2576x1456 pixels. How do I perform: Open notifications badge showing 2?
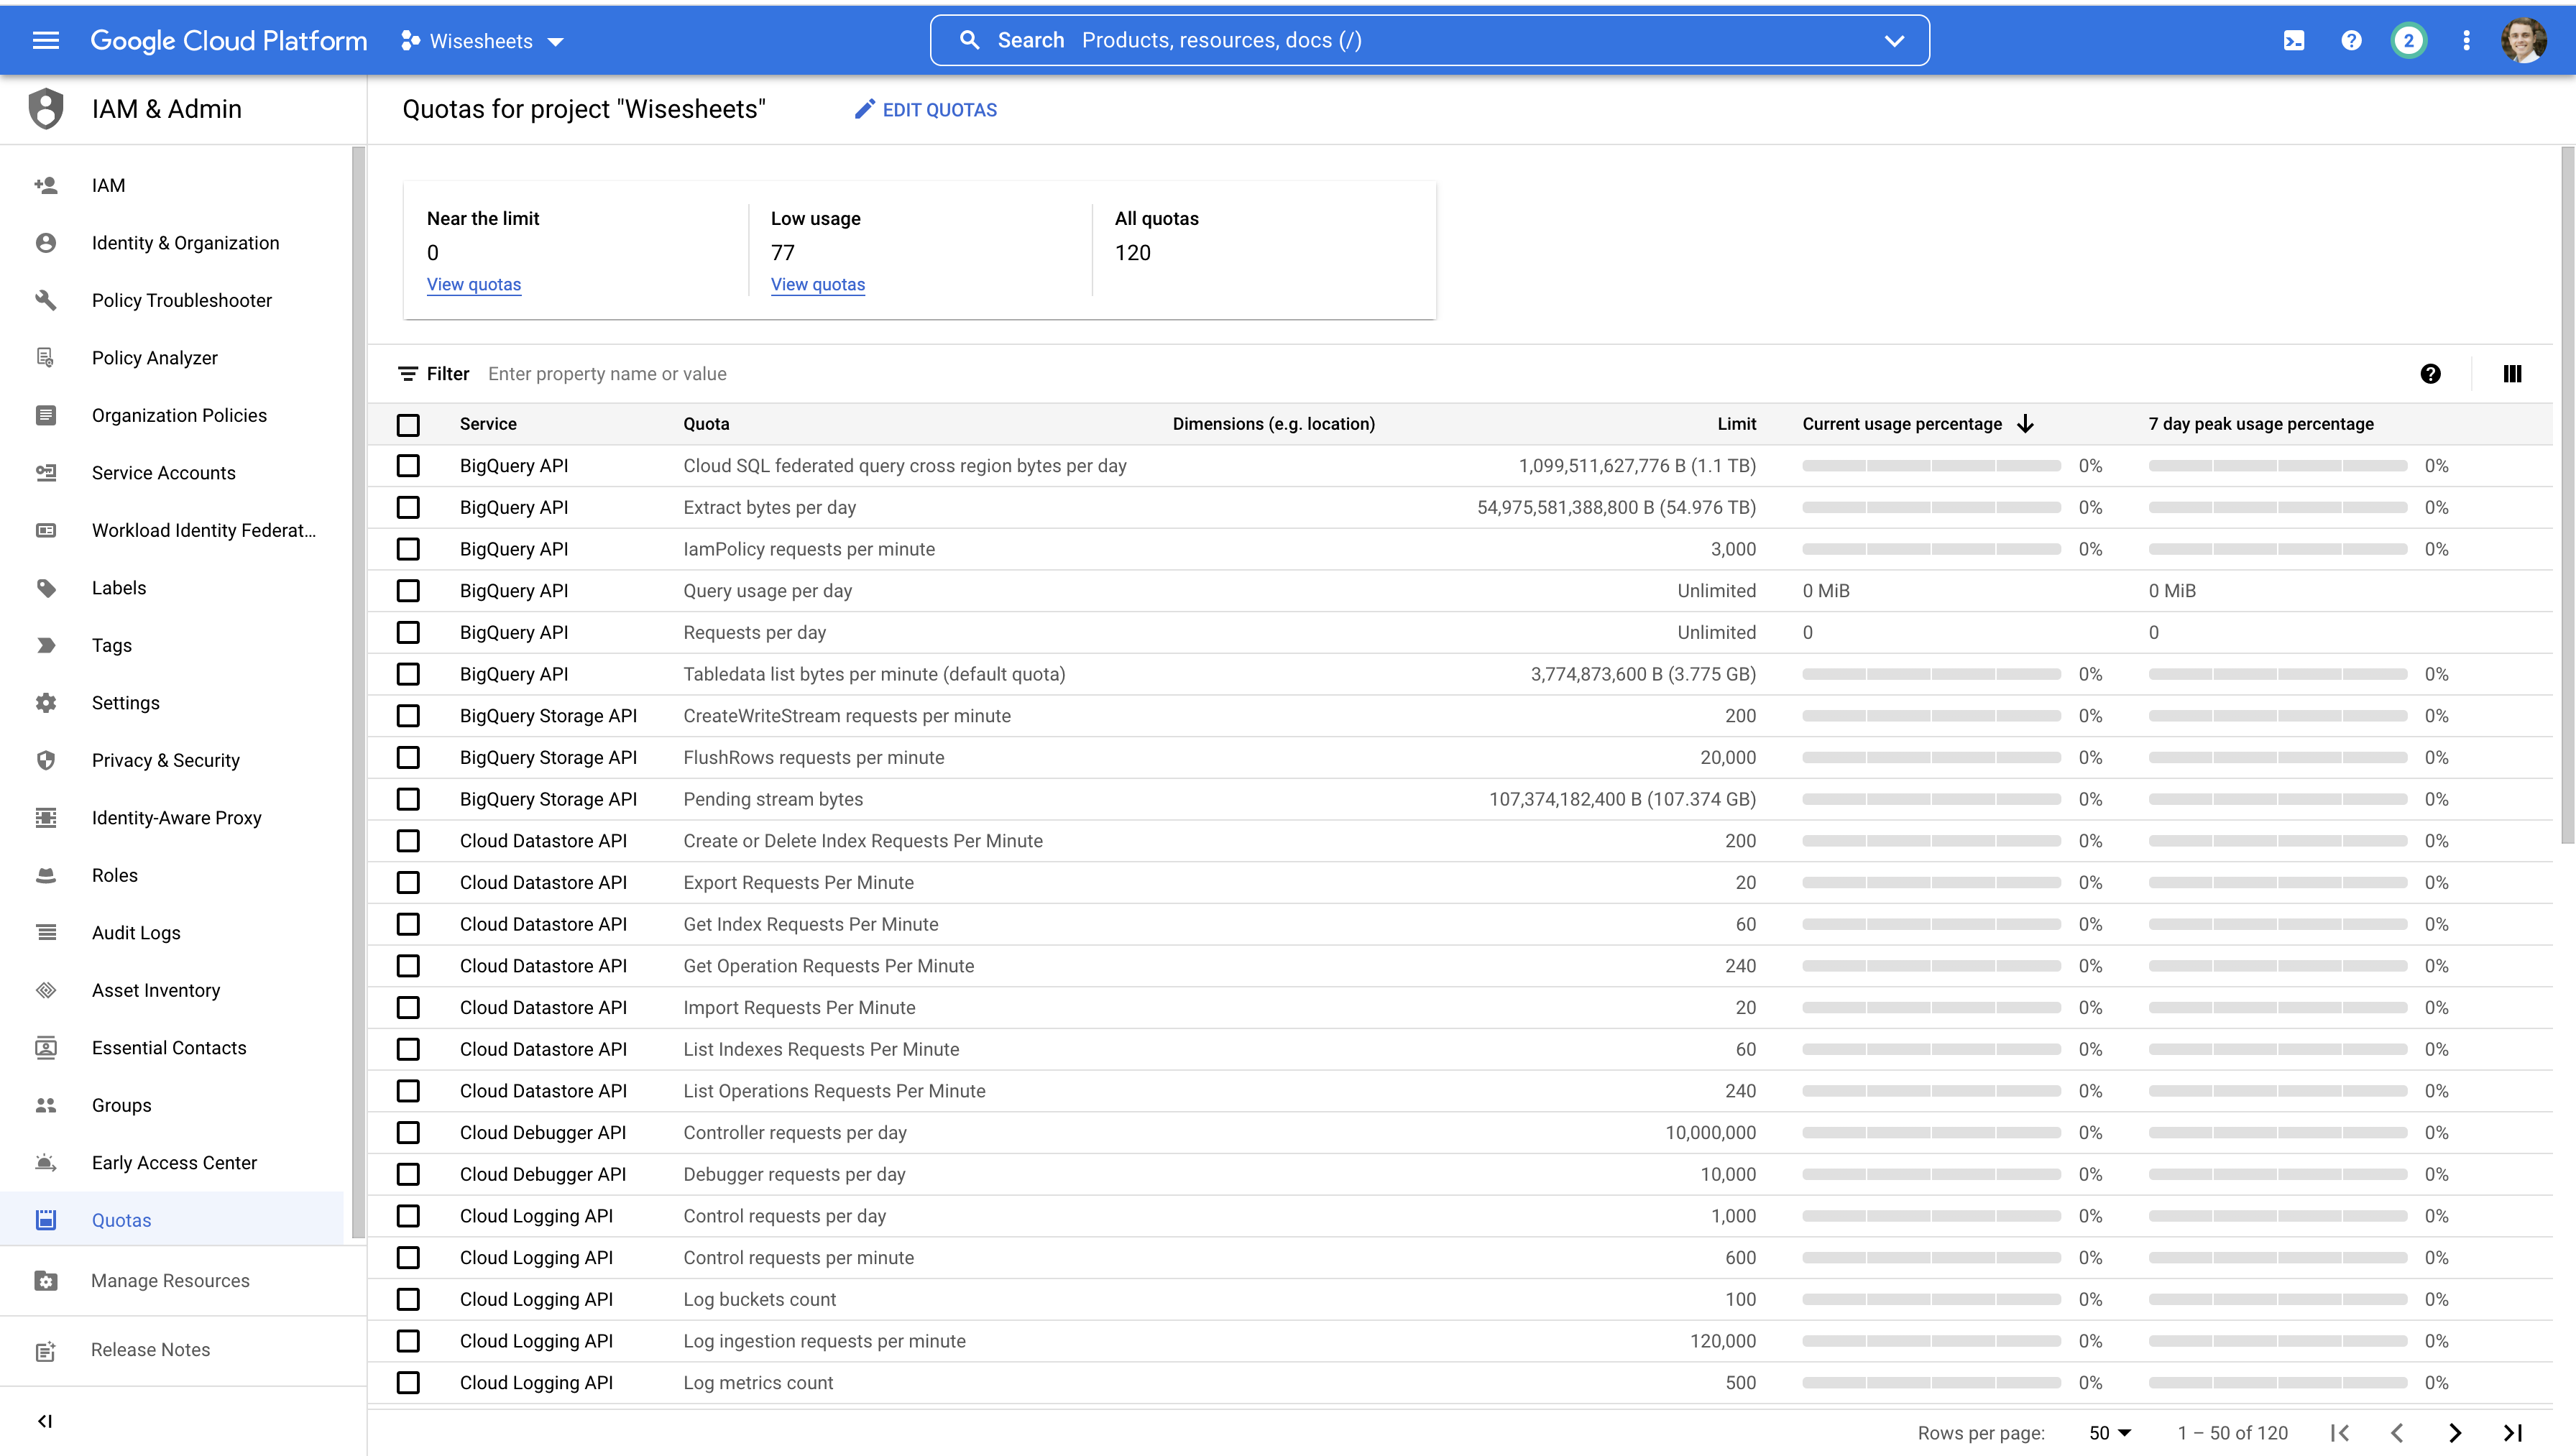[x=2408, y=40]
